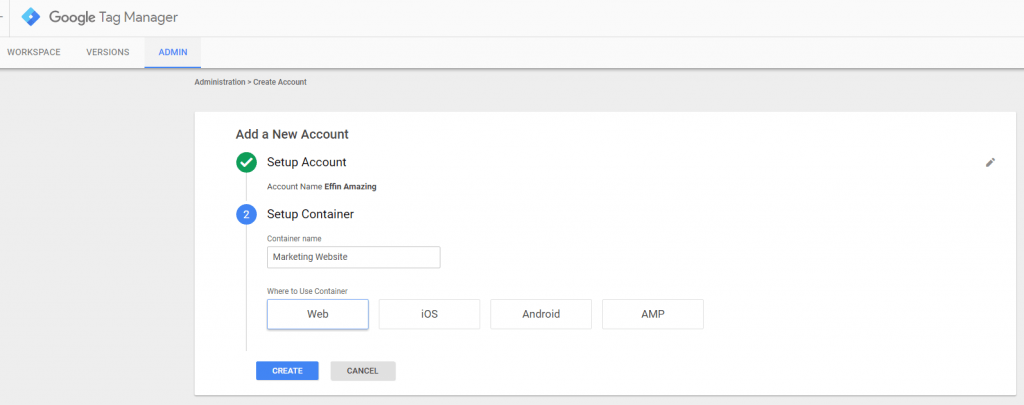Select the AMP container option

click(x=652, y=314)
